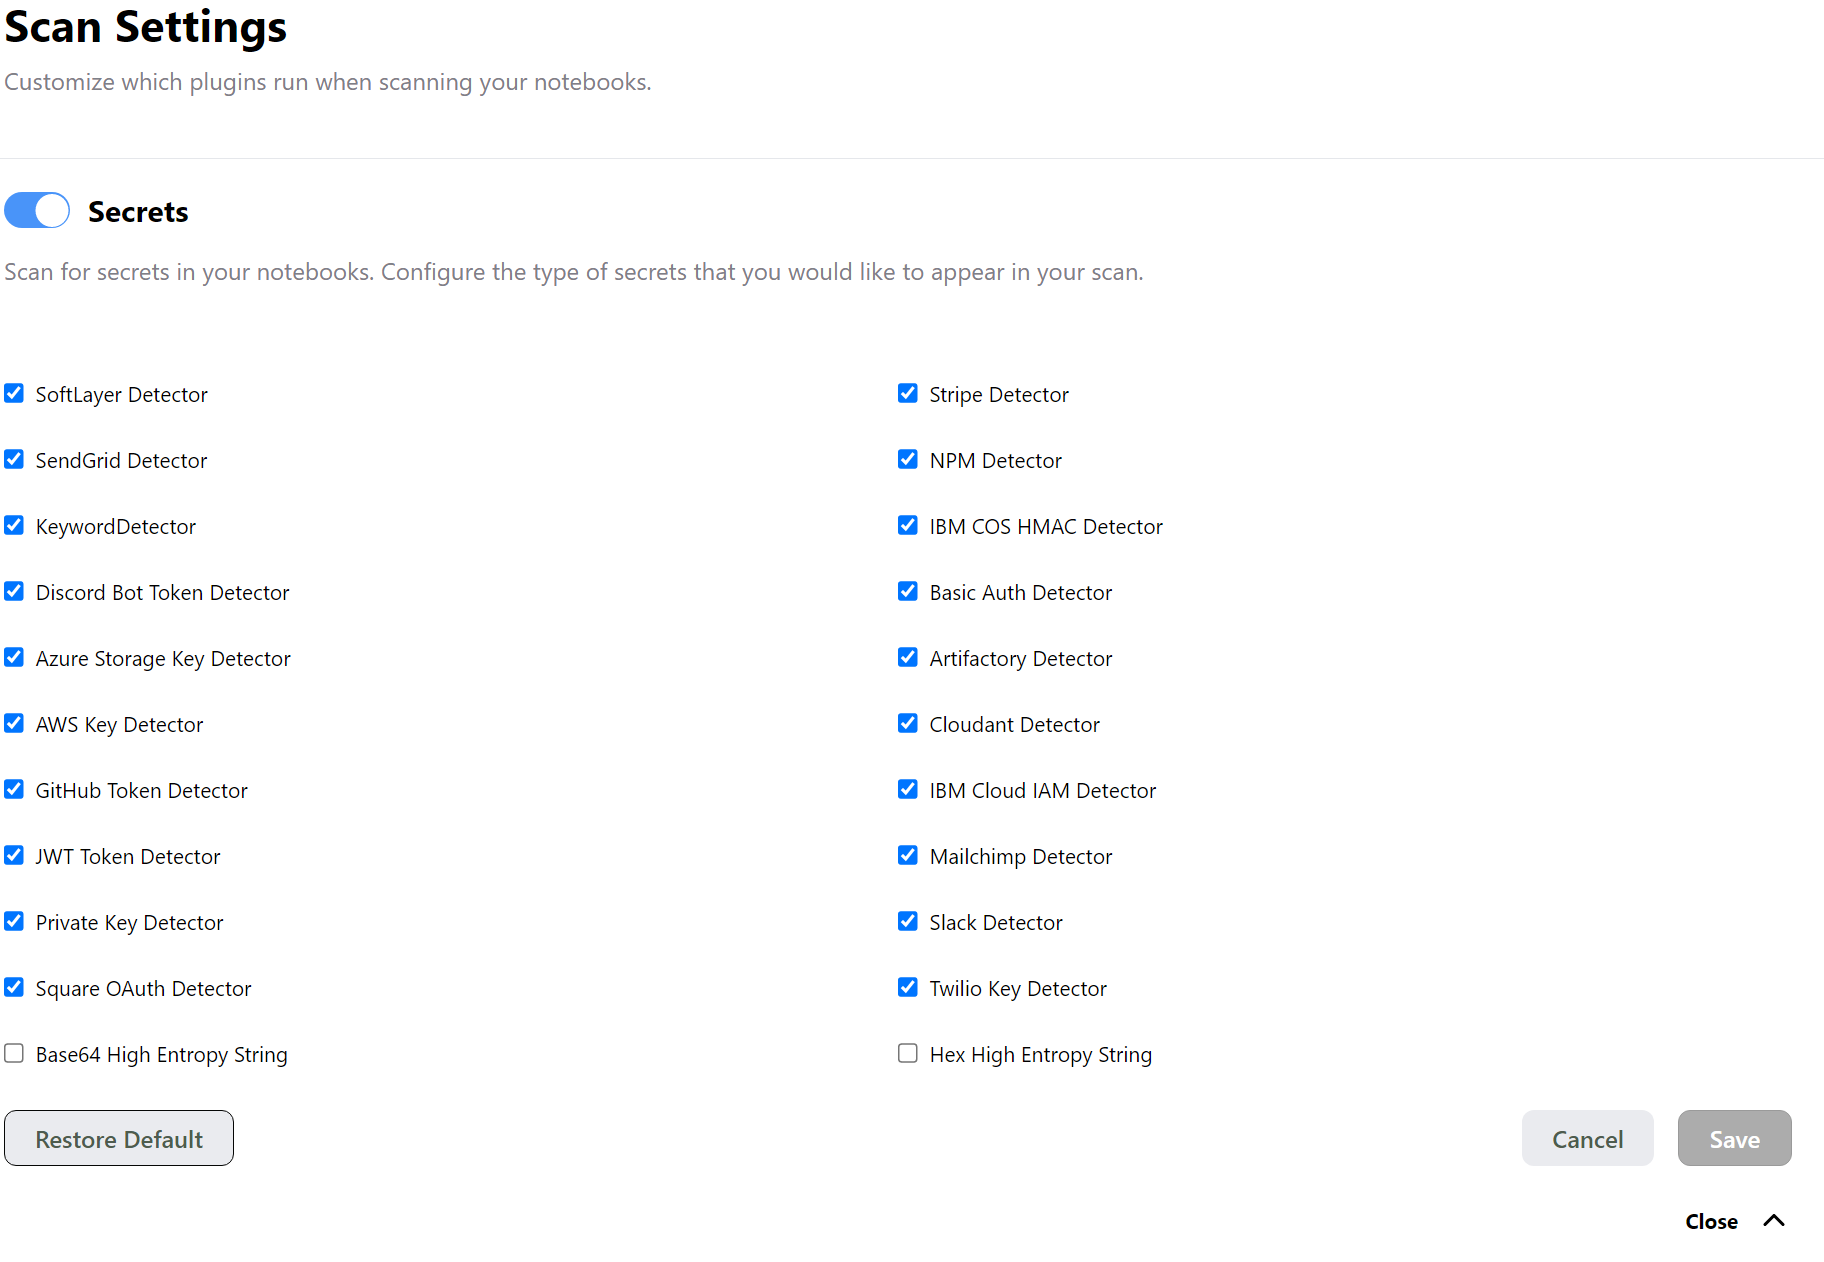Uncheck Stripe Detector checkbox
Viewport: 1824px width, 1262px height.
pos(908,393)
